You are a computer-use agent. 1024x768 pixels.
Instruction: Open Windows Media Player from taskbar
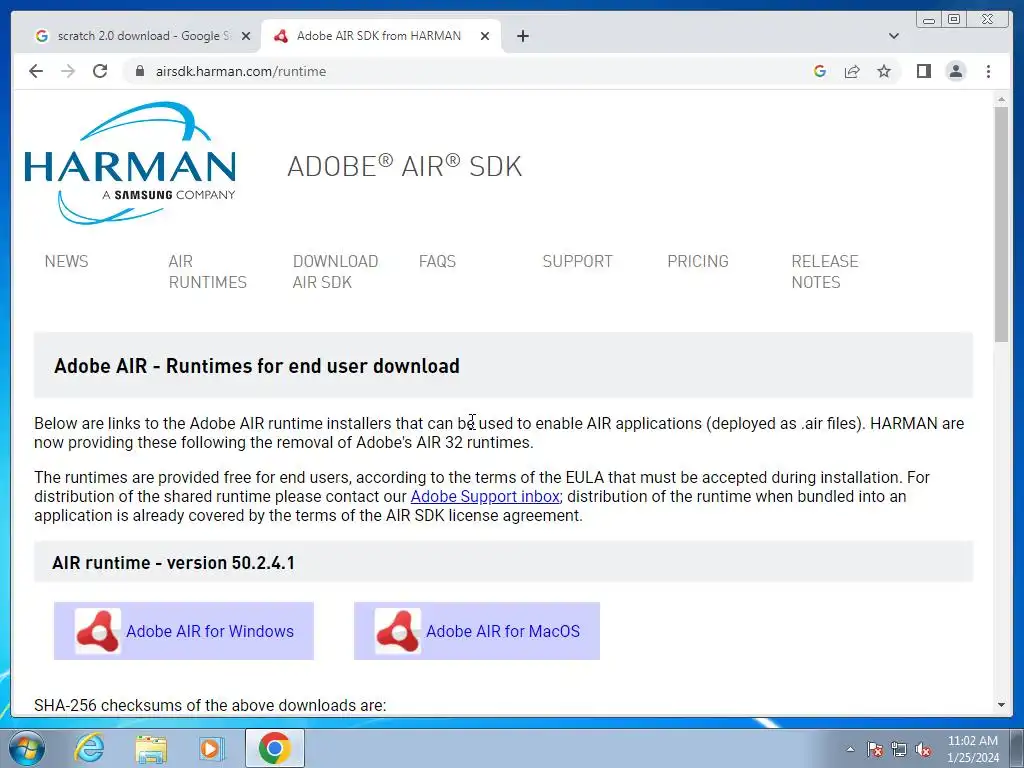pyautogui.click(x=212, y=748)
